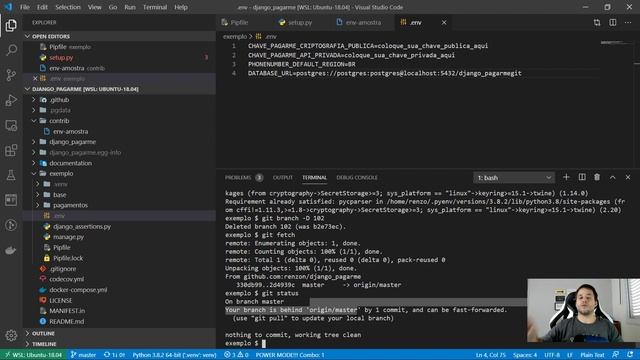
Task: Open the Explorer view in activity bar
Action: [11, 25]
